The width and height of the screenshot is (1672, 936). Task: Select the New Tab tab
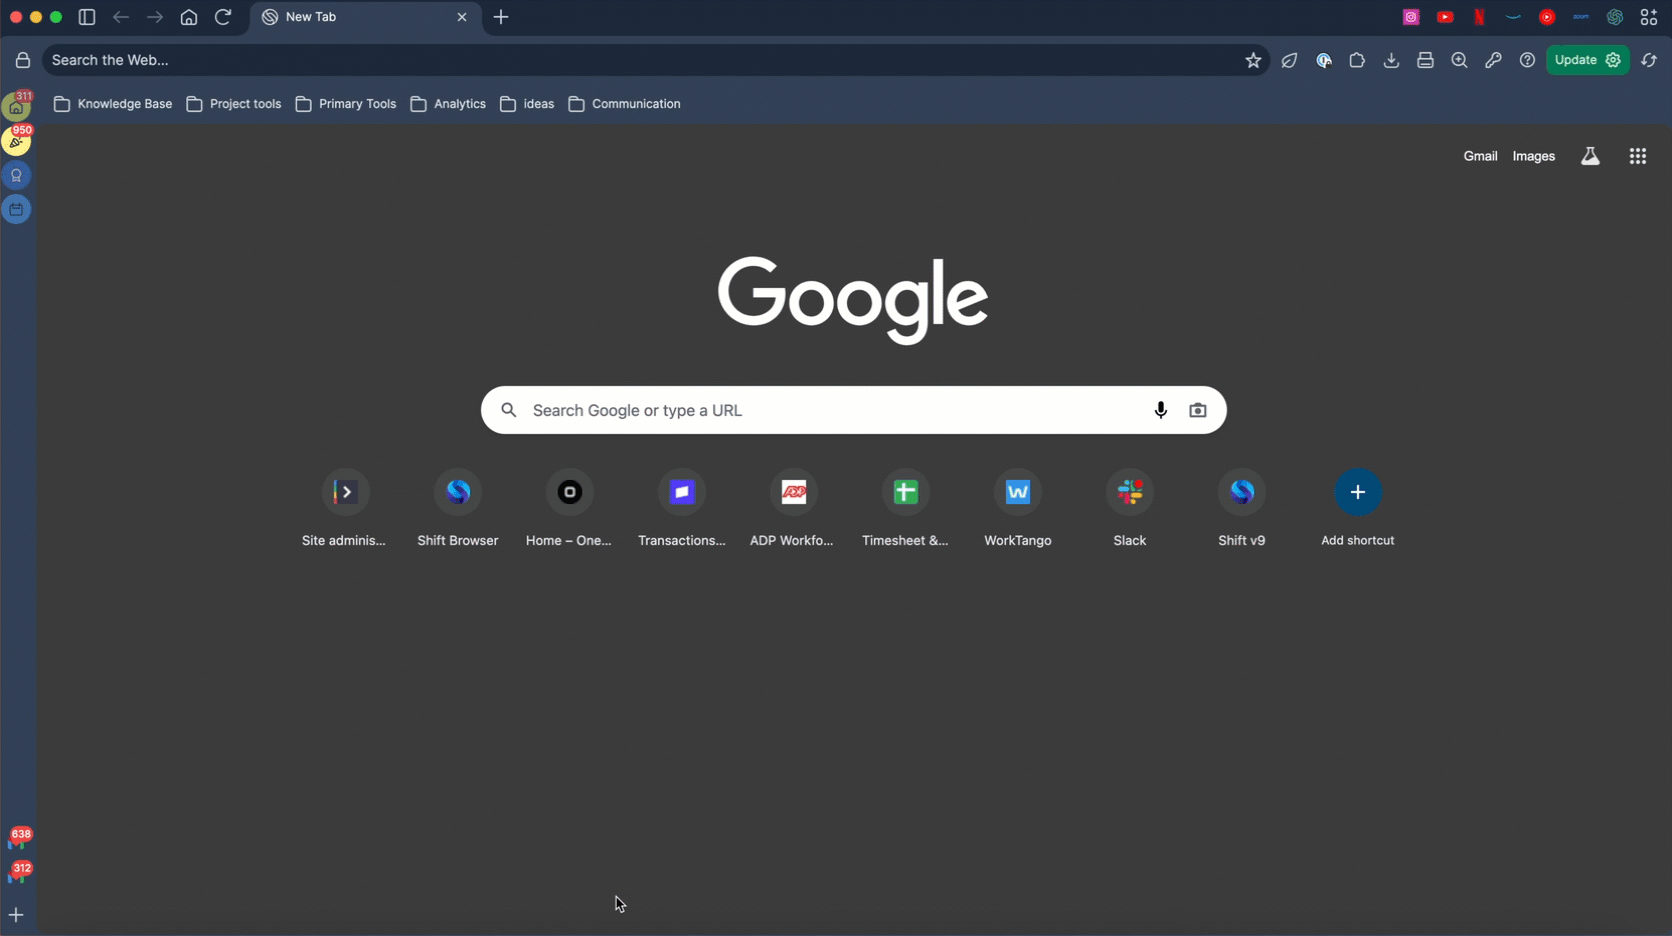[366, 17]
